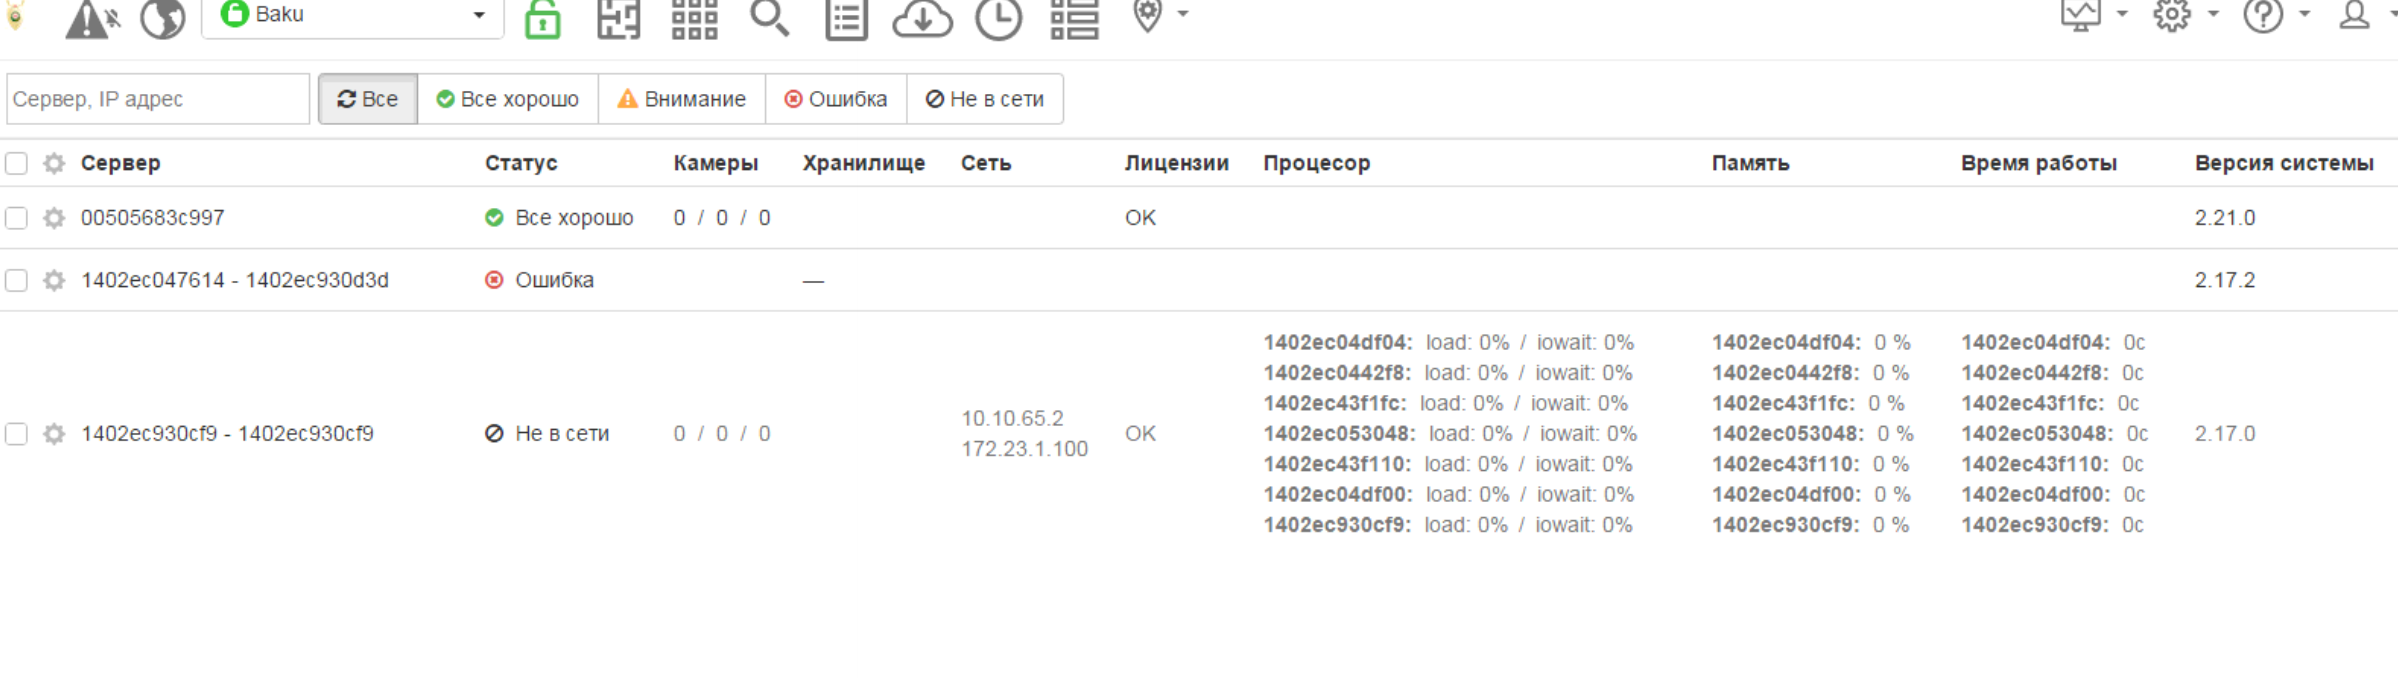2398x678 pixels.
Task: Filter by 'Внимание' status
Action: pos(682,99)
